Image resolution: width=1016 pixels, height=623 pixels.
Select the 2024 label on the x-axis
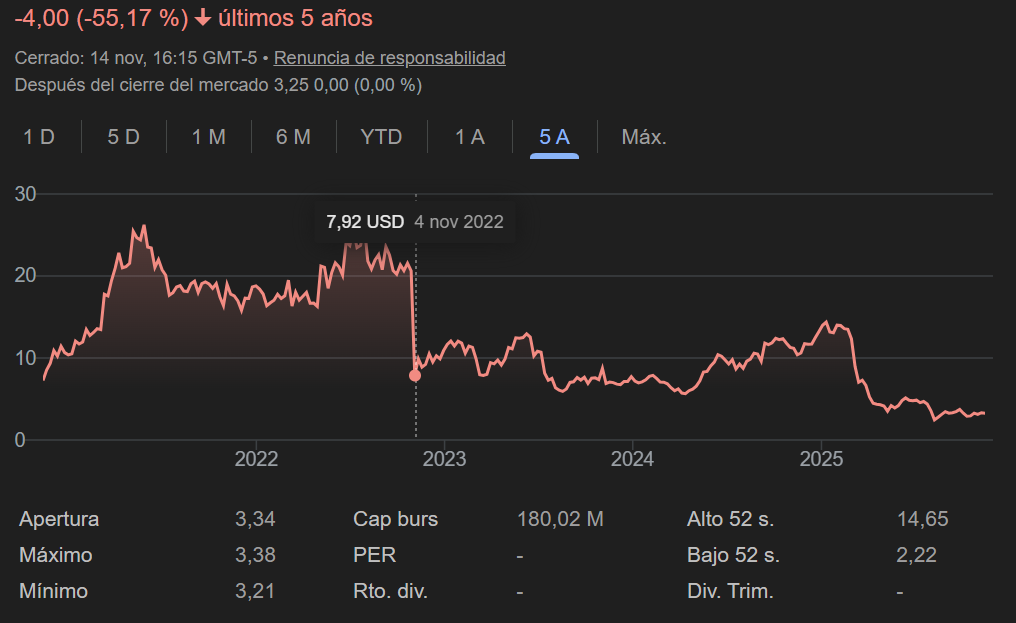click(x=632, y=459)
